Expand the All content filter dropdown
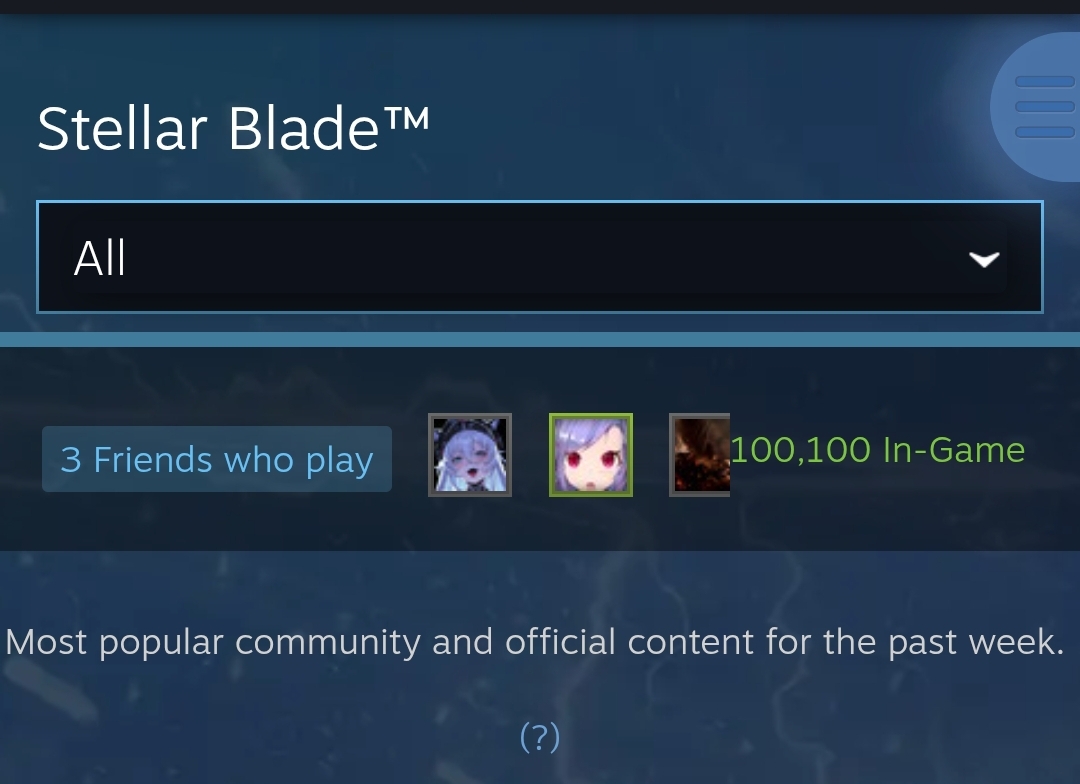Screen dimensions: 1080x784 [540, 257]
